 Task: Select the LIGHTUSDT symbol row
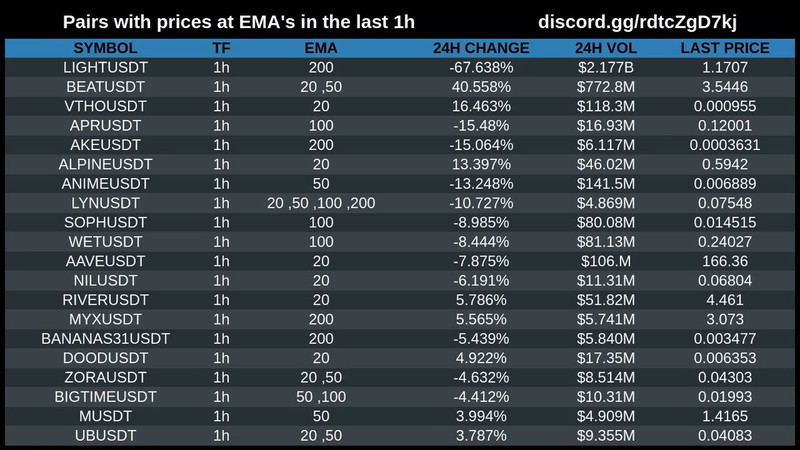coord(106,67)
